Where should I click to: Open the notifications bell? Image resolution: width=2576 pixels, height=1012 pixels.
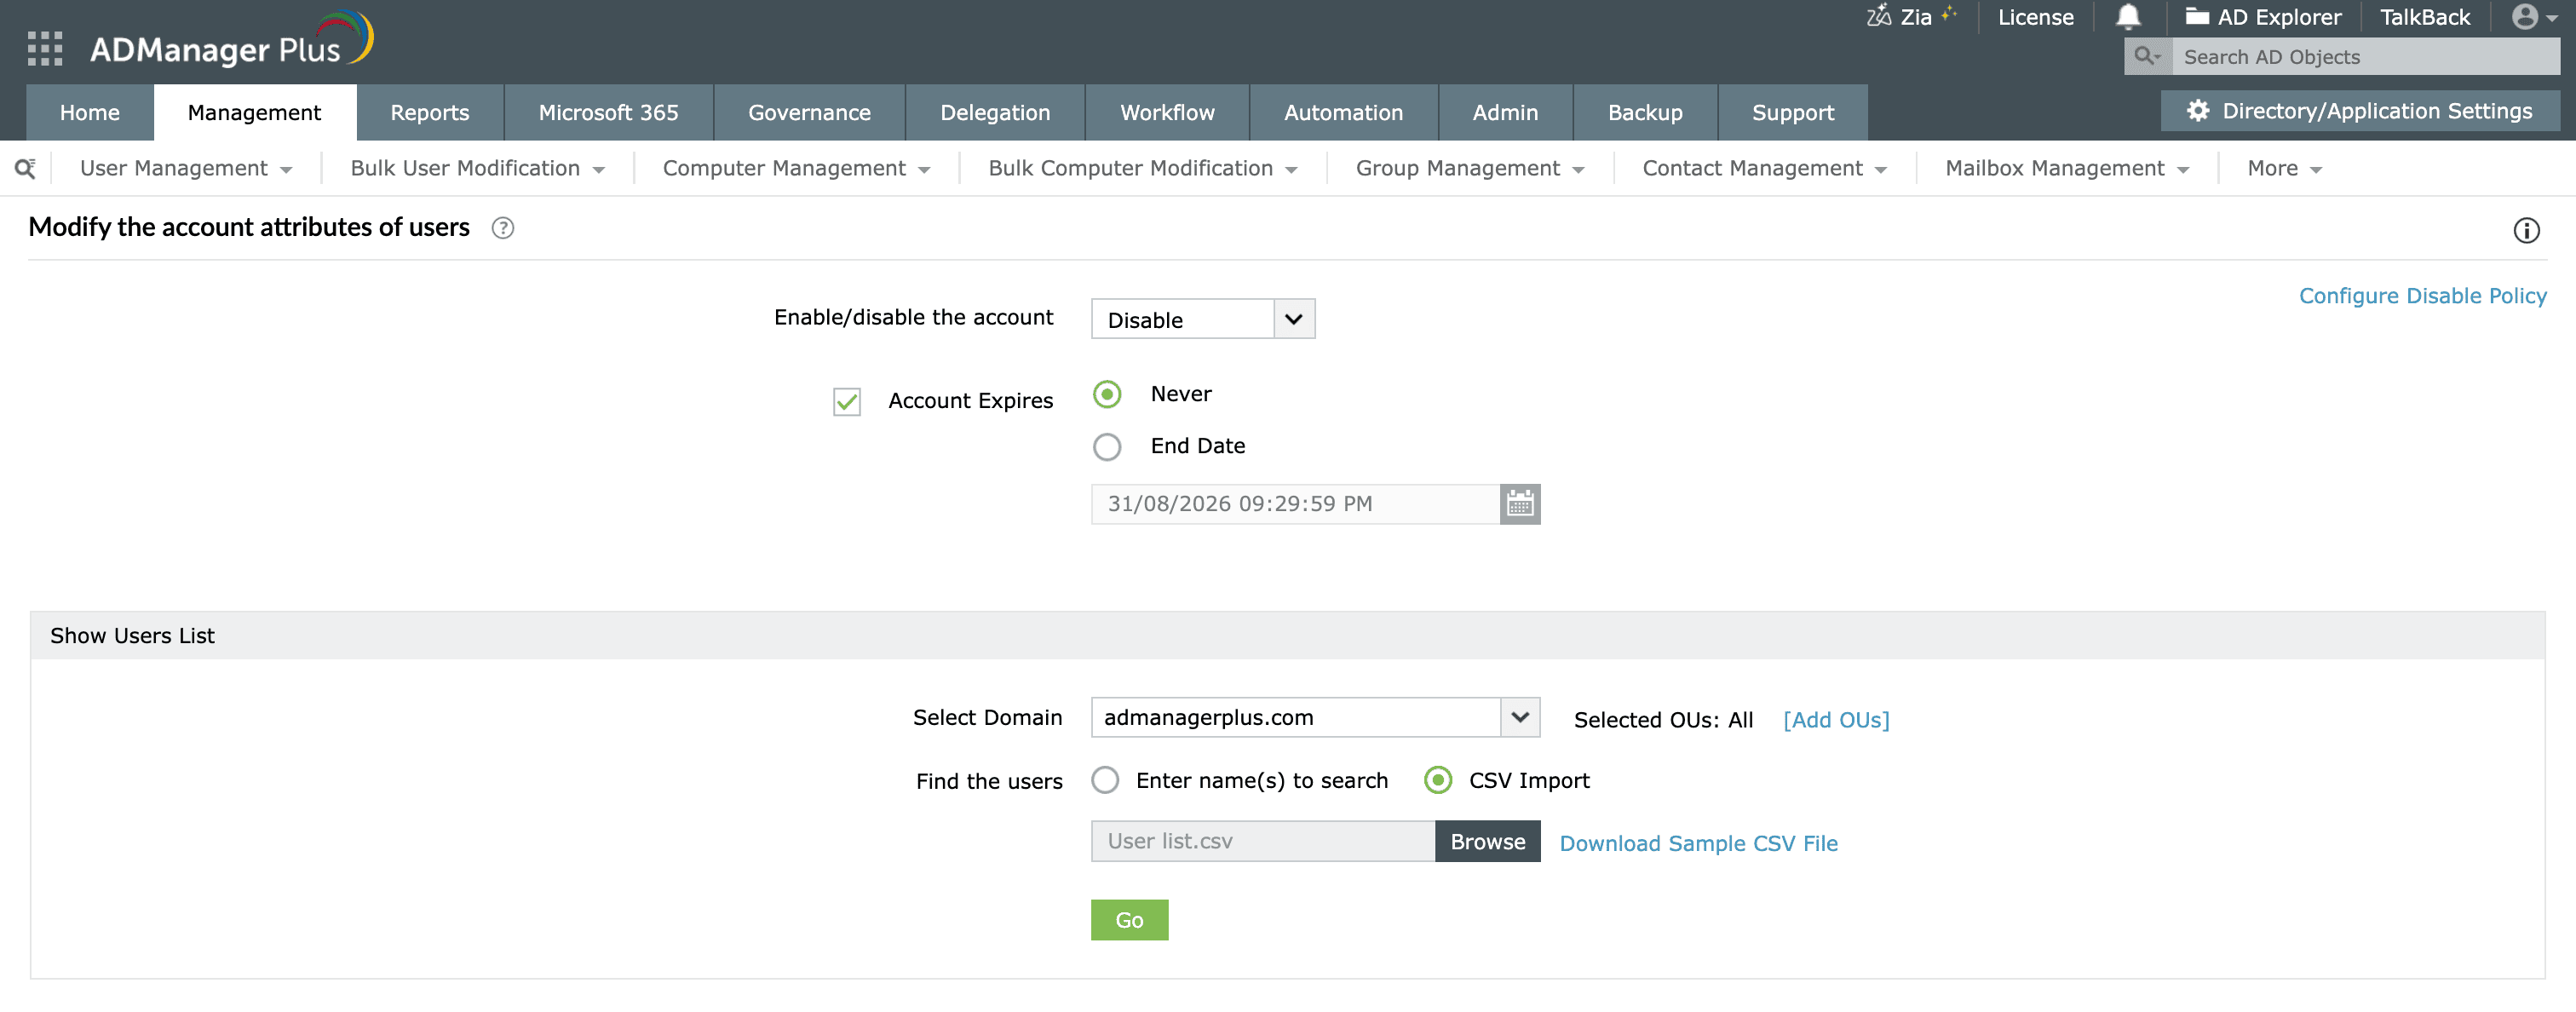point(2128,17)
